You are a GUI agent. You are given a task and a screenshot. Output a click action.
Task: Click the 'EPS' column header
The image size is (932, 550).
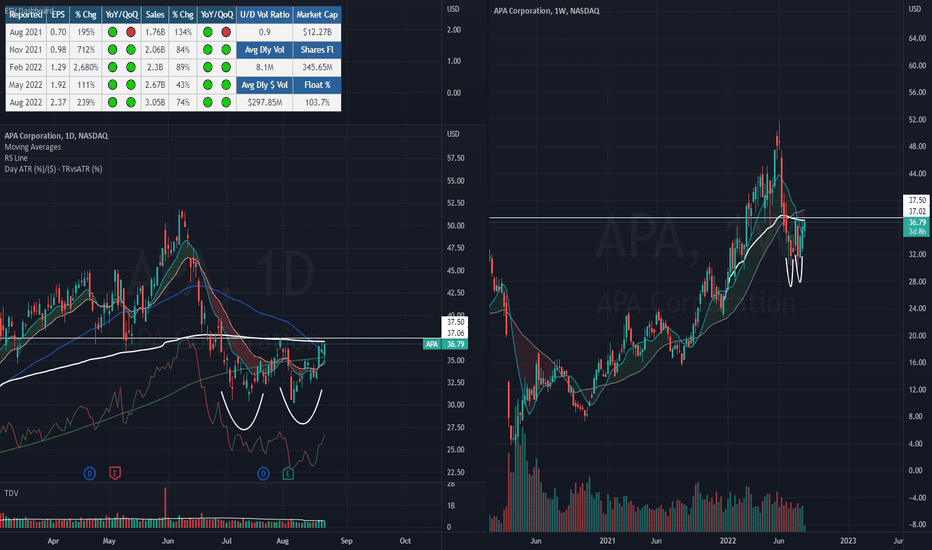pos(58,14)
